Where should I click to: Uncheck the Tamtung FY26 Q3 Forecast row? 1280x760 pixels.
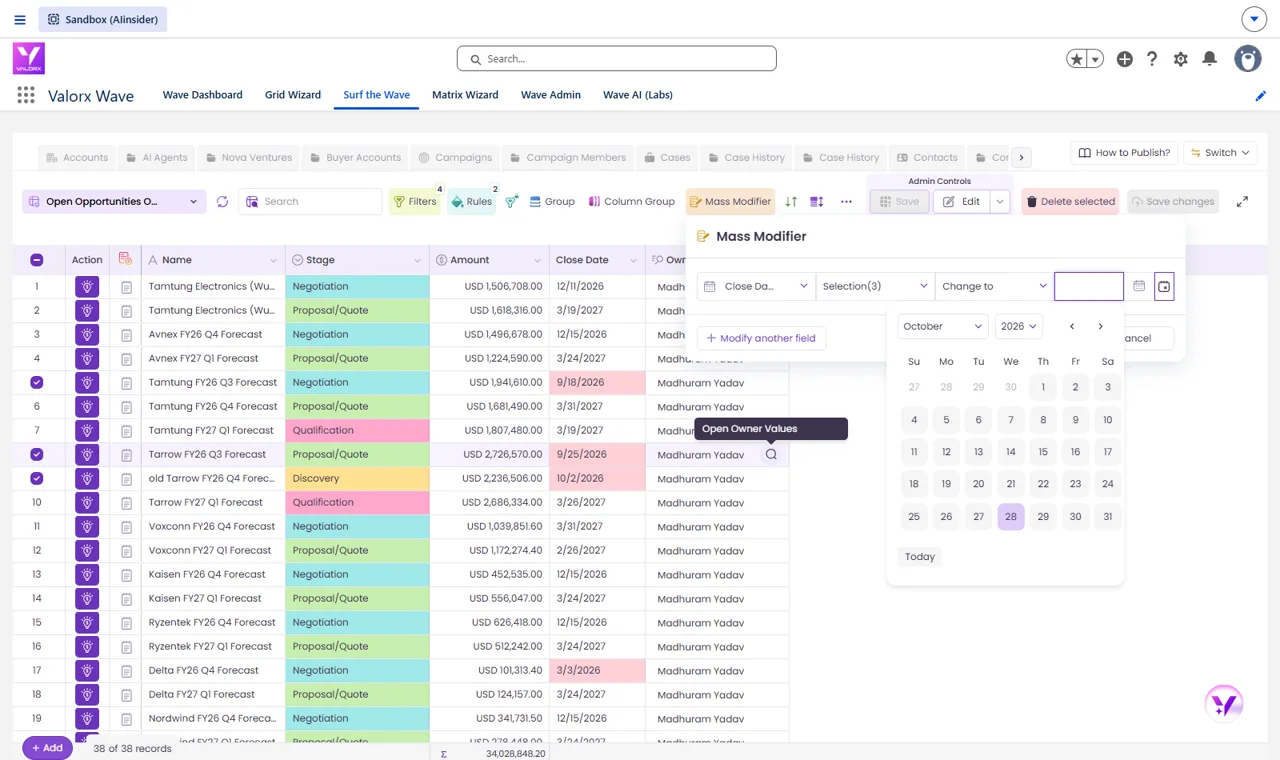(37, 382)
